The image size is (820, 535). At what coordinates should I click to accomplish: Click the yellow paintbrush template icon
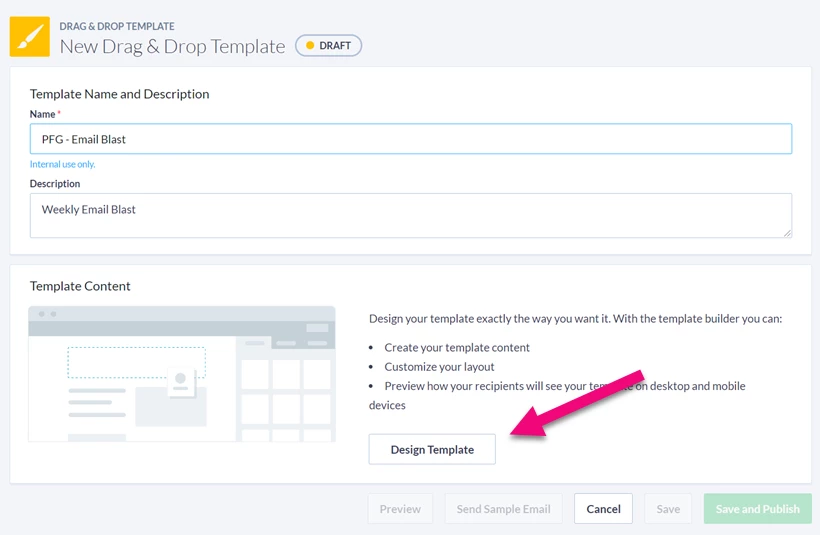tap(30, 37)
